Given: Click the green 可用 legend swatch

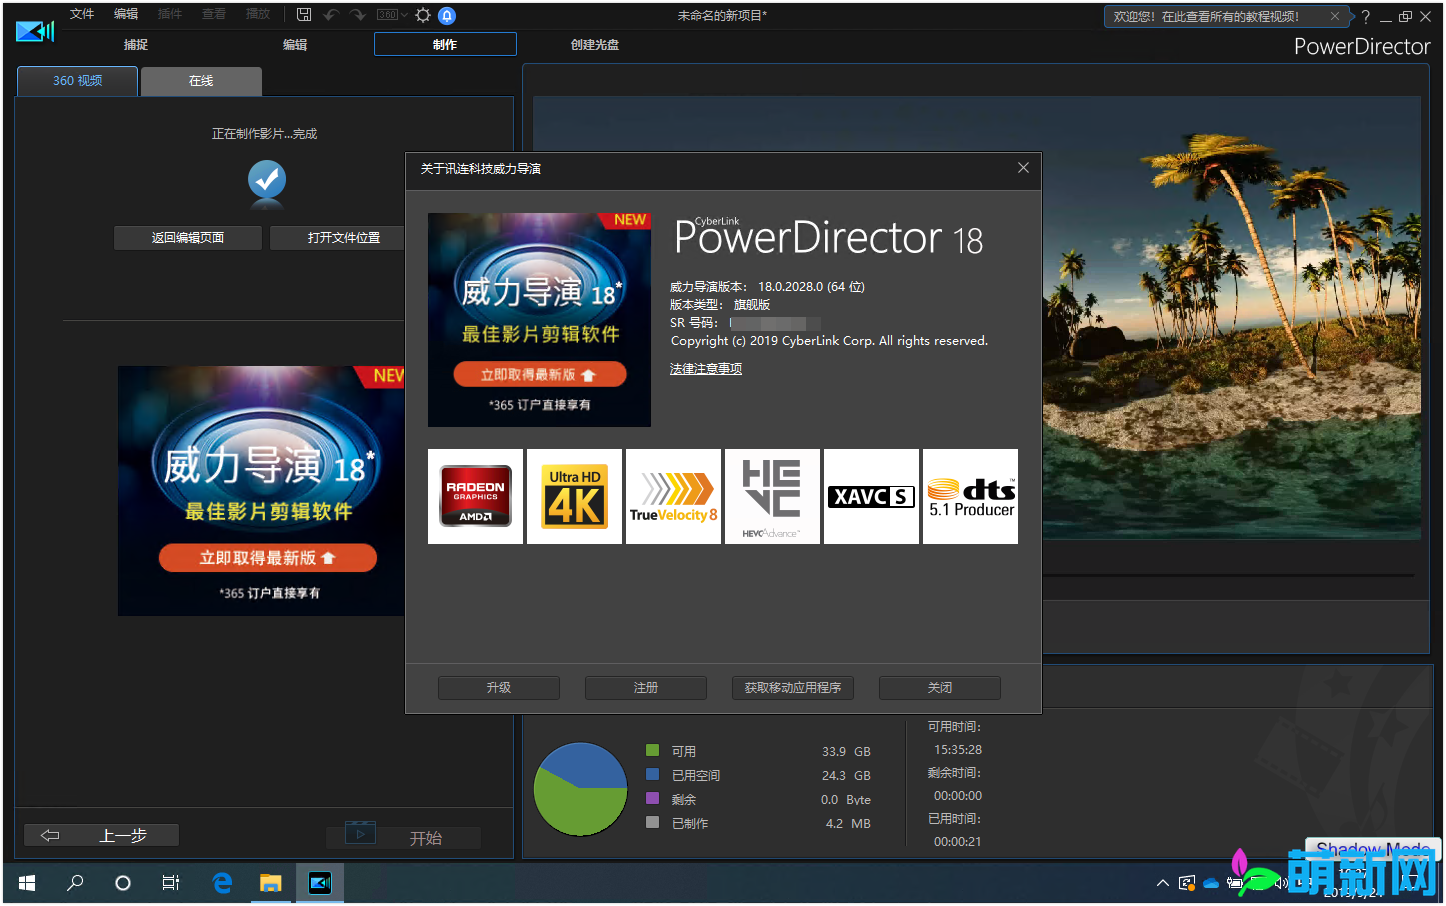Looking at the screenshot, I should coord(652,750).
